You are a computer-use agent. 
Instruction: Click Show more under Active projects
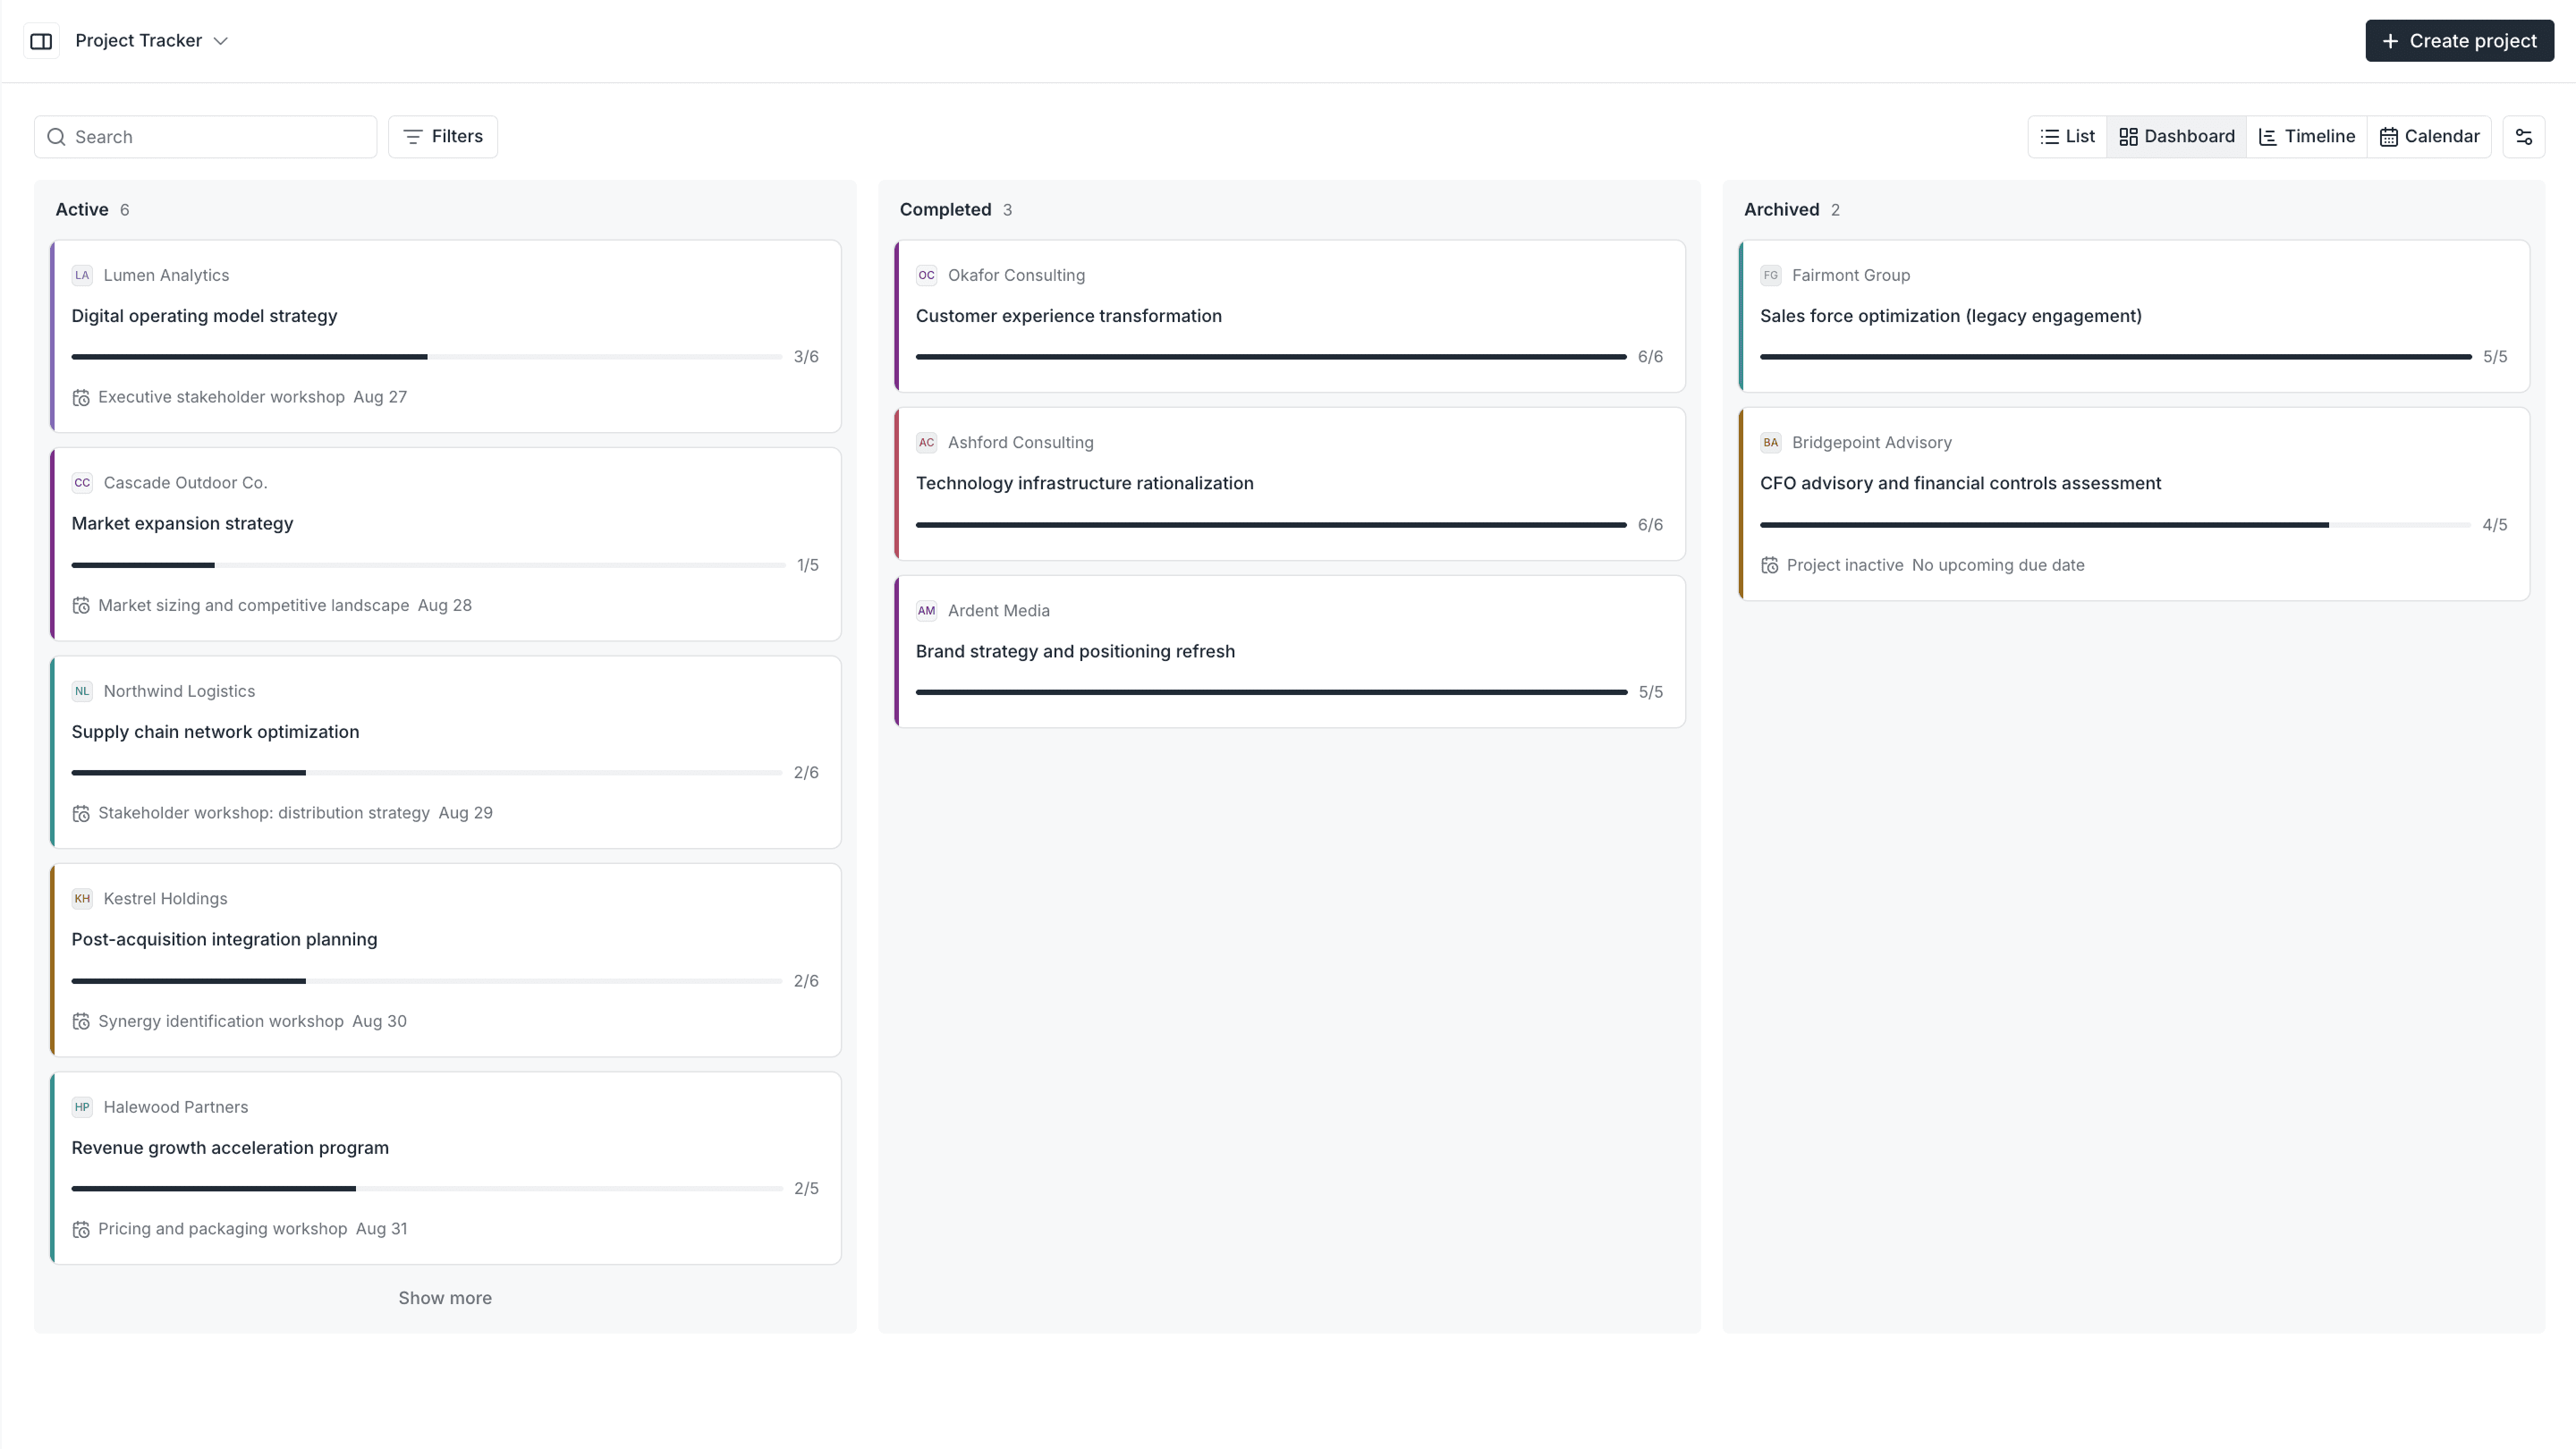tap(445, 1298)
